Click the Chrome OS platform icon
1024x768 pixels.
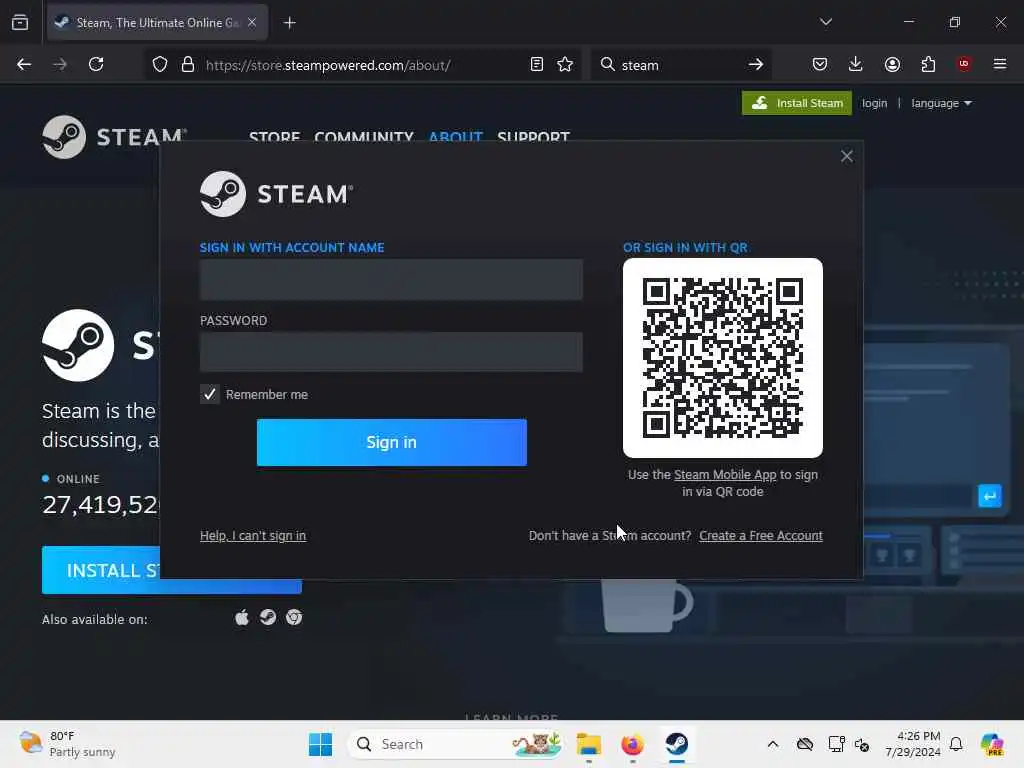coord(294,618)
